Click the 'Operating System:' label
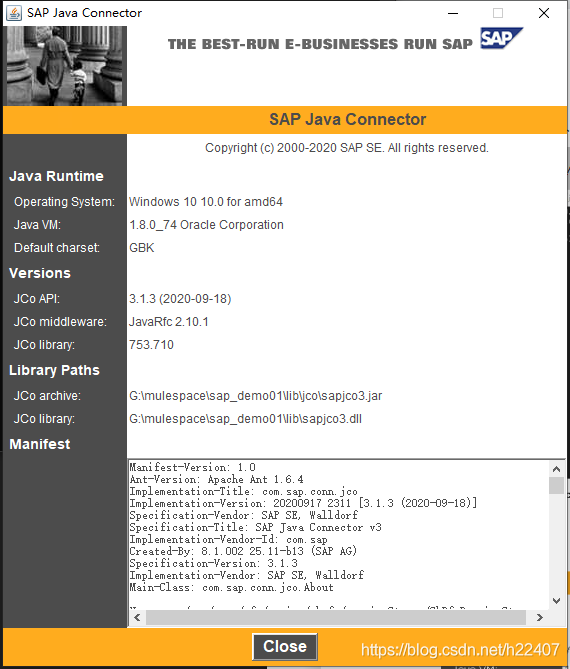The height and width of the screenshot is (669, 570). [64, 201]
